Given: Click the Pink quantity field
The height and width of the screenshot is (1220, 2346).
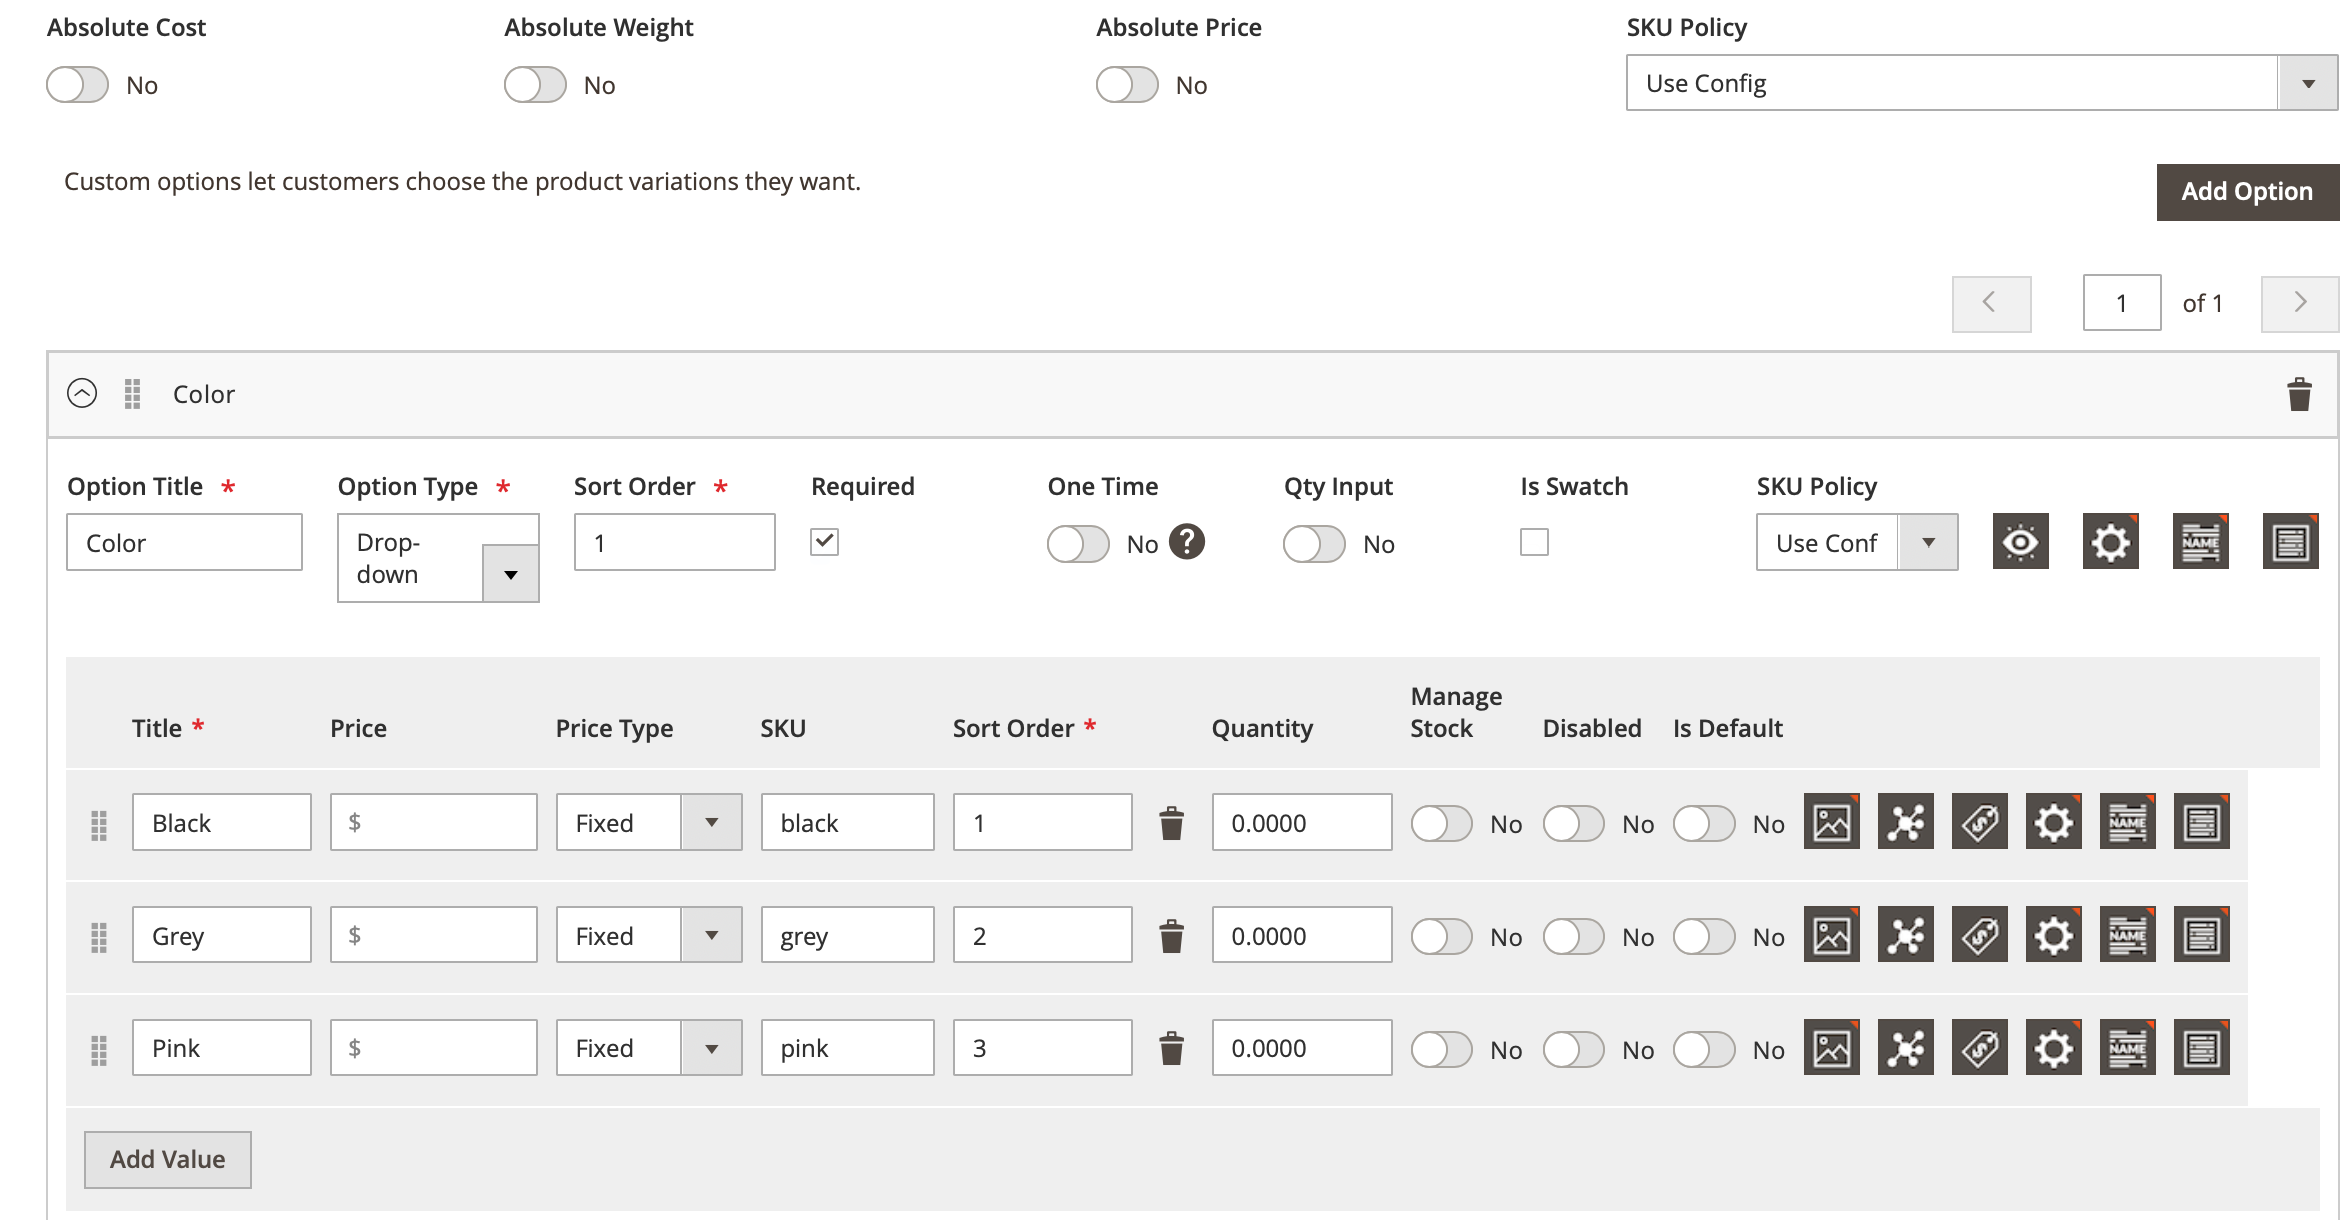Looking at the screenshot, I should (x=1302, y=1048).
